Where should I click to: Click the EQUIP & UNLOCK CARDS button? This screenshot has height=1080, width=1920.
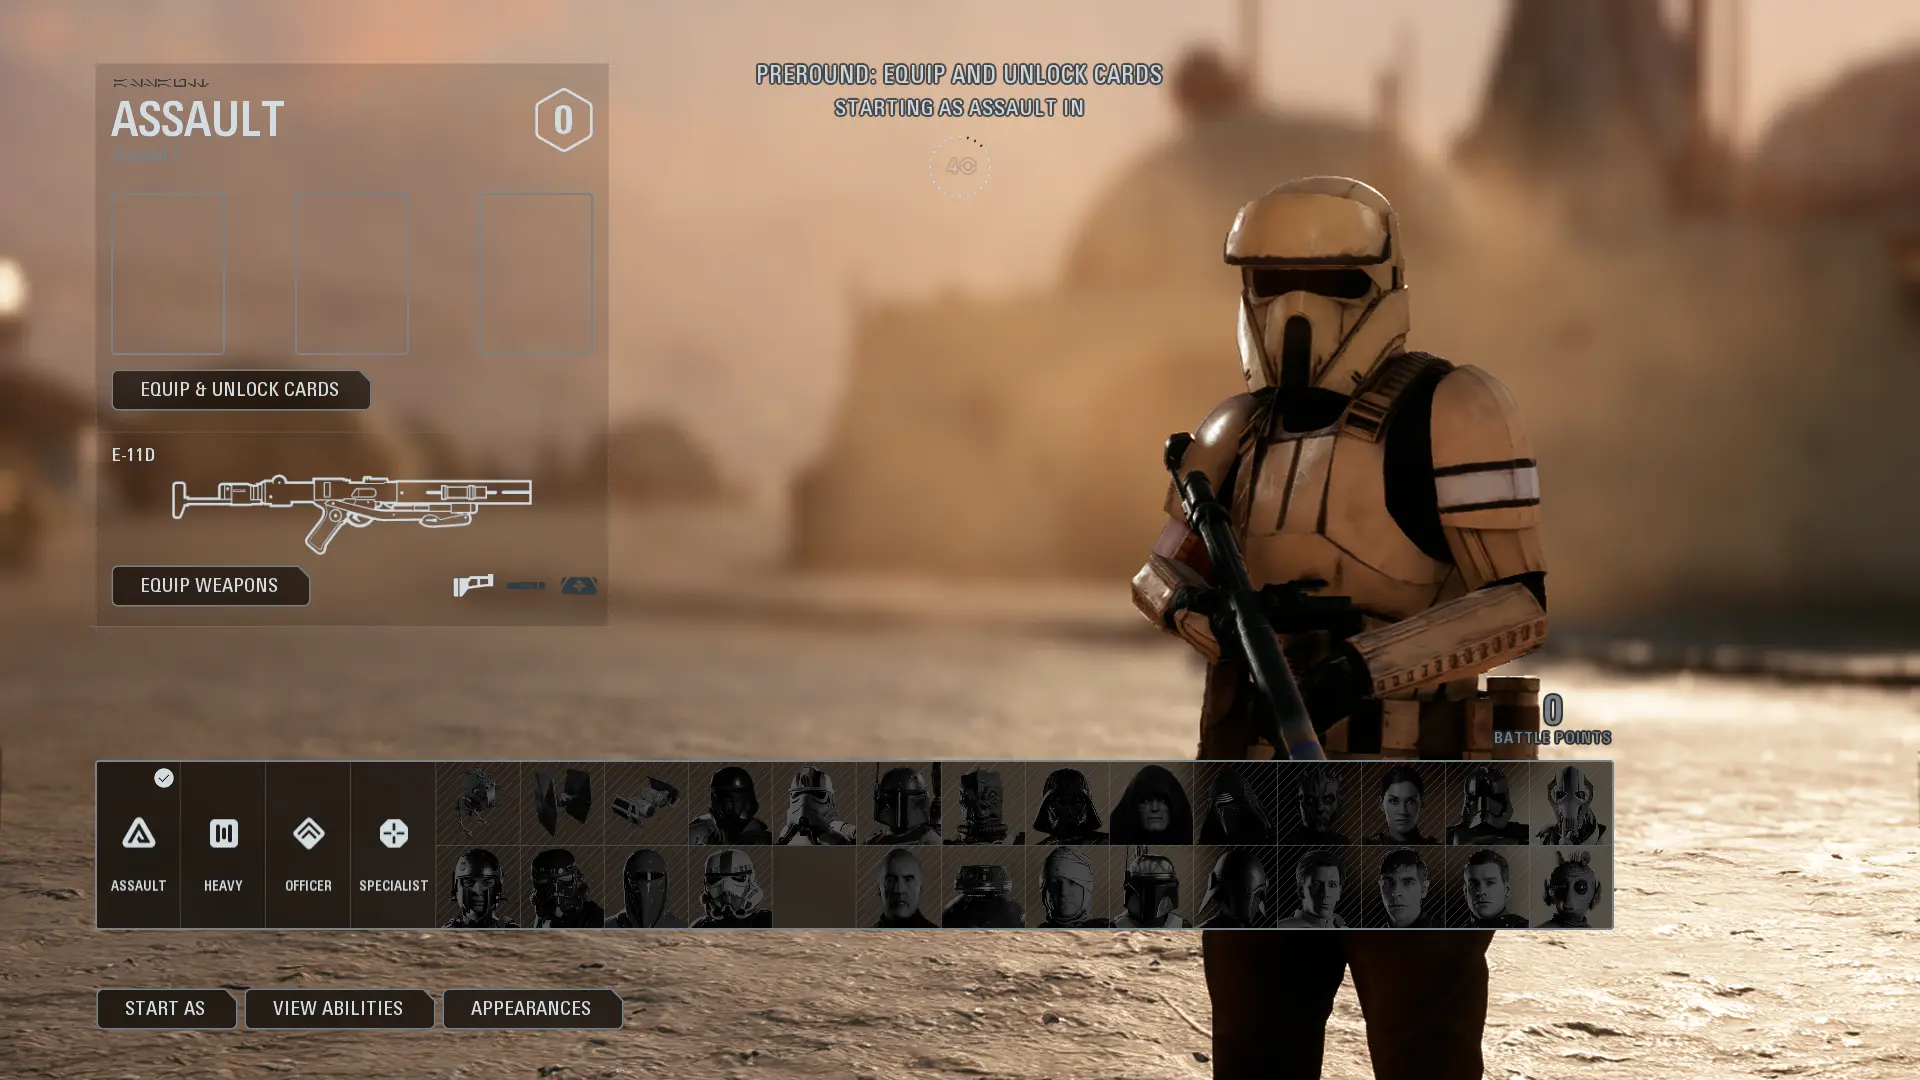tap(240, 389)
